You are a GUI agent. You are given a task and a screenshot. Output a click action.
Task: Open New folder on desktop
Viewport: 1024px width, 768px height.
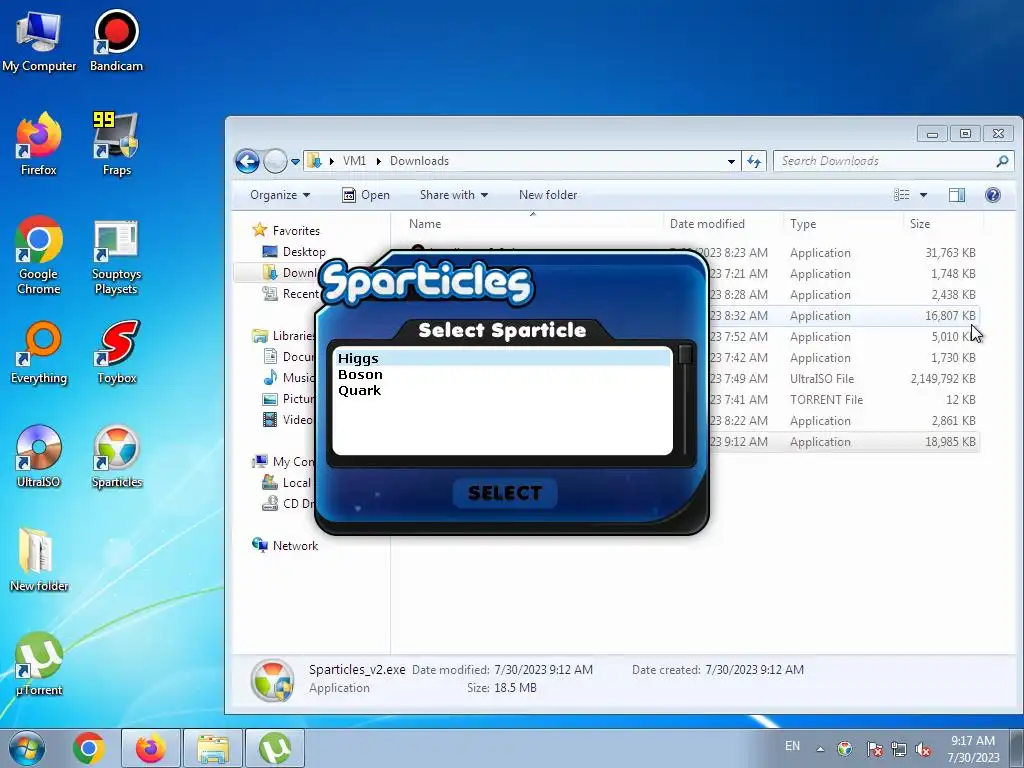39,560
